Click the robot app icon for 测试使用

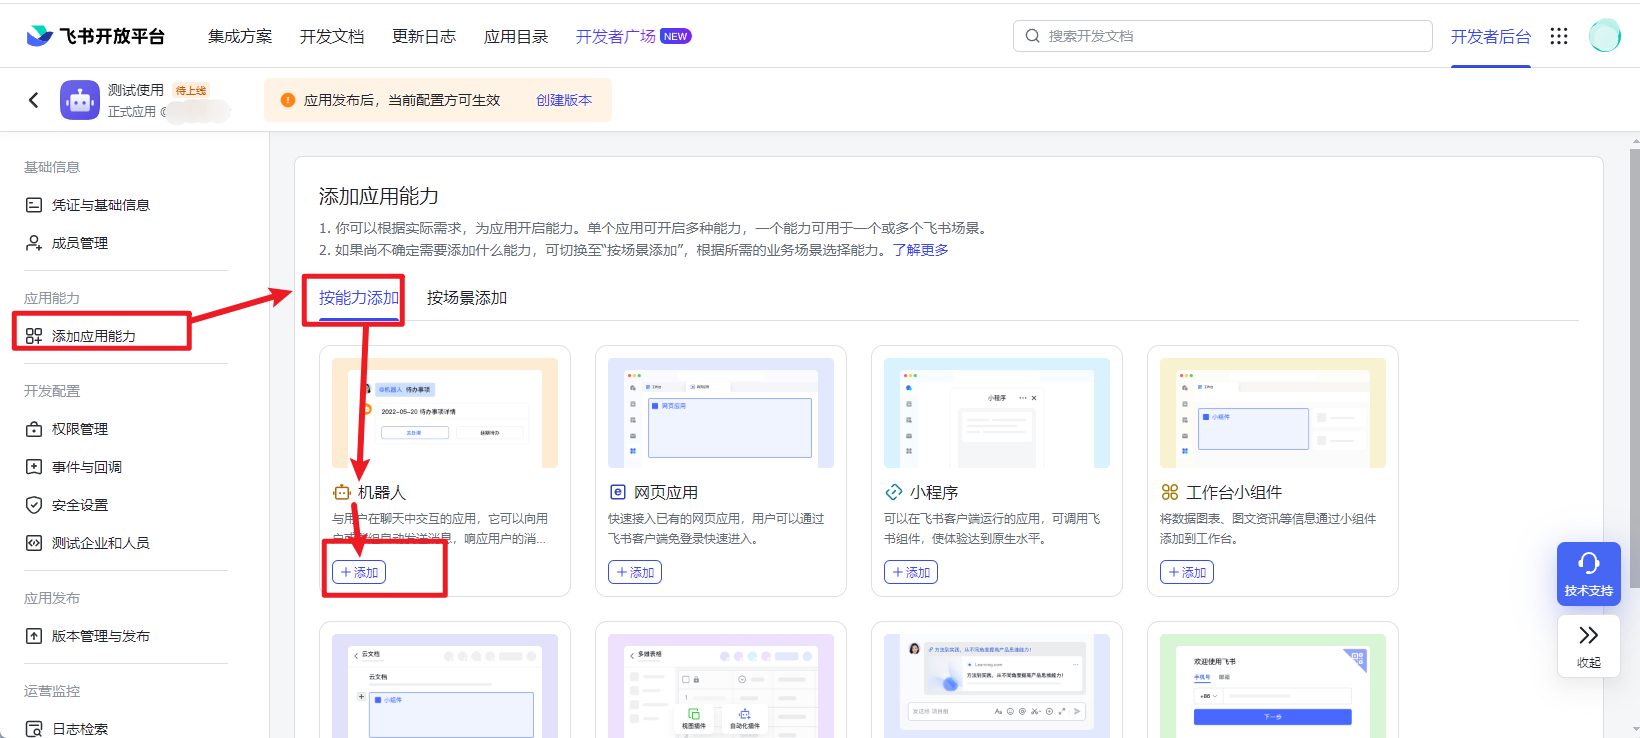[x=80, y=100]
